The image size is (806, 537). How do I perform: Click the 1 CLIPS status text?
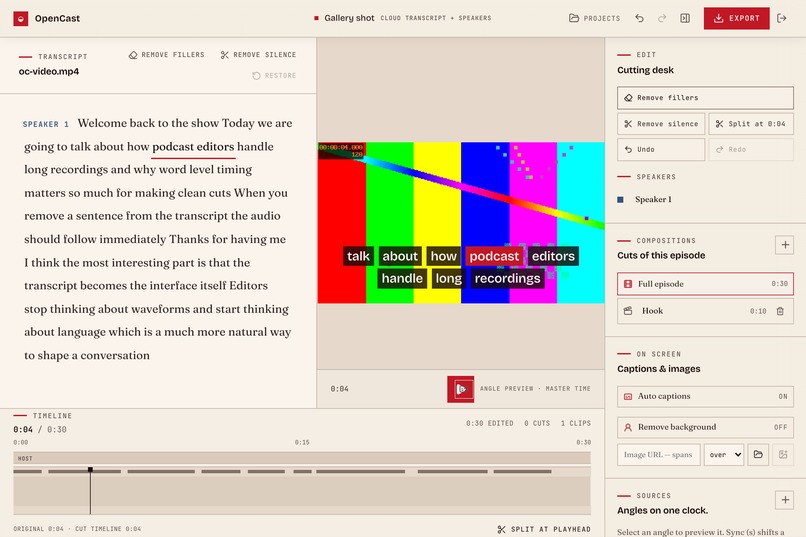tap(576, 423)
